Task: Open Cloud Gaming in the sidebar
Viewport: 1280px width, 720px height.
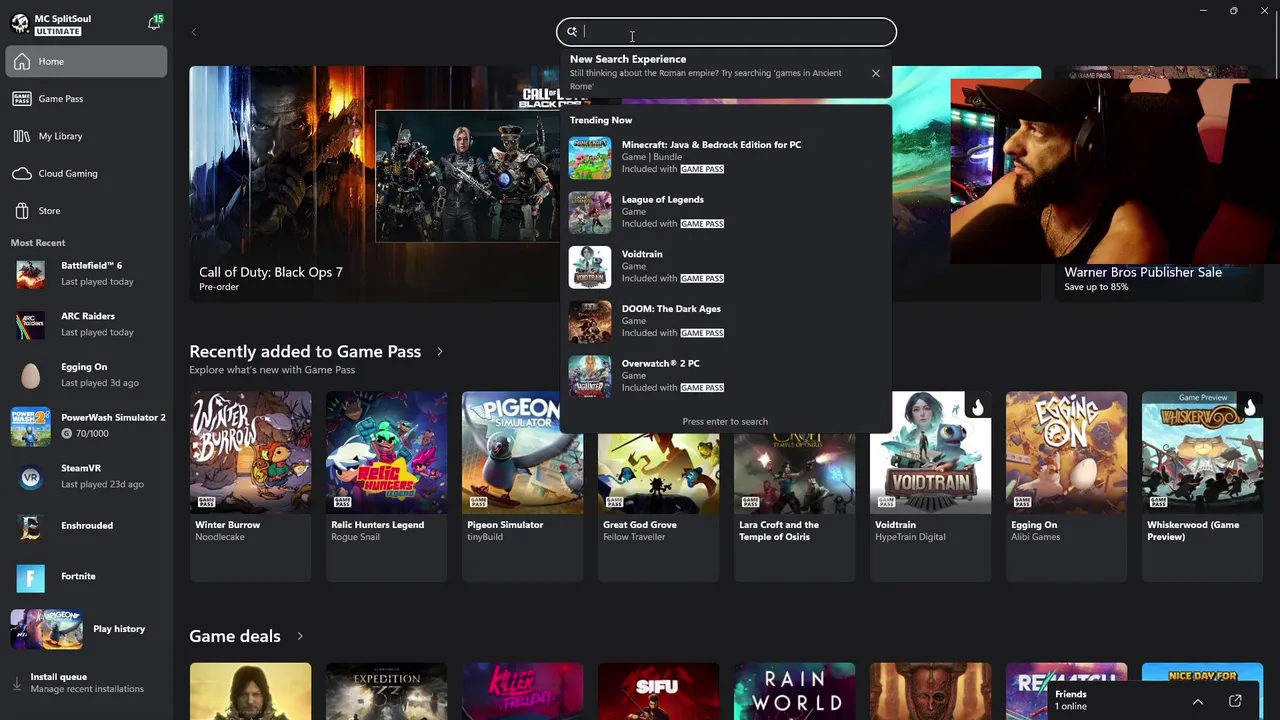Action: point(86,173)
